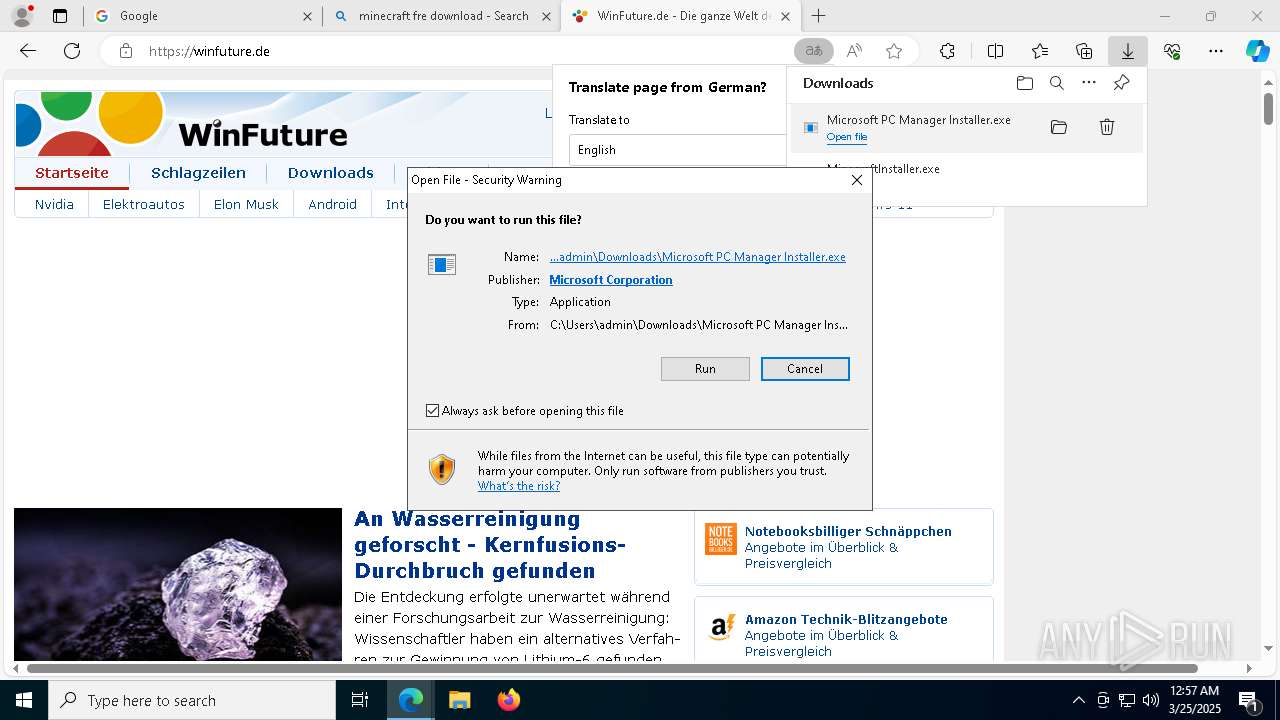Viewport: 1280px width, 720px height.
Task: Open the crystal article thumbnail image
Action: click(178, 584)
